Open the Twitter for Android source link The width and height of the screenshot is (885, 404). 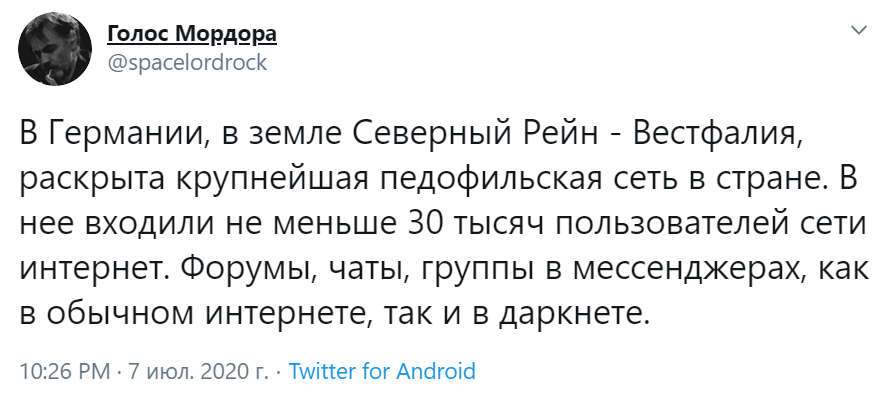click(382, 371)
